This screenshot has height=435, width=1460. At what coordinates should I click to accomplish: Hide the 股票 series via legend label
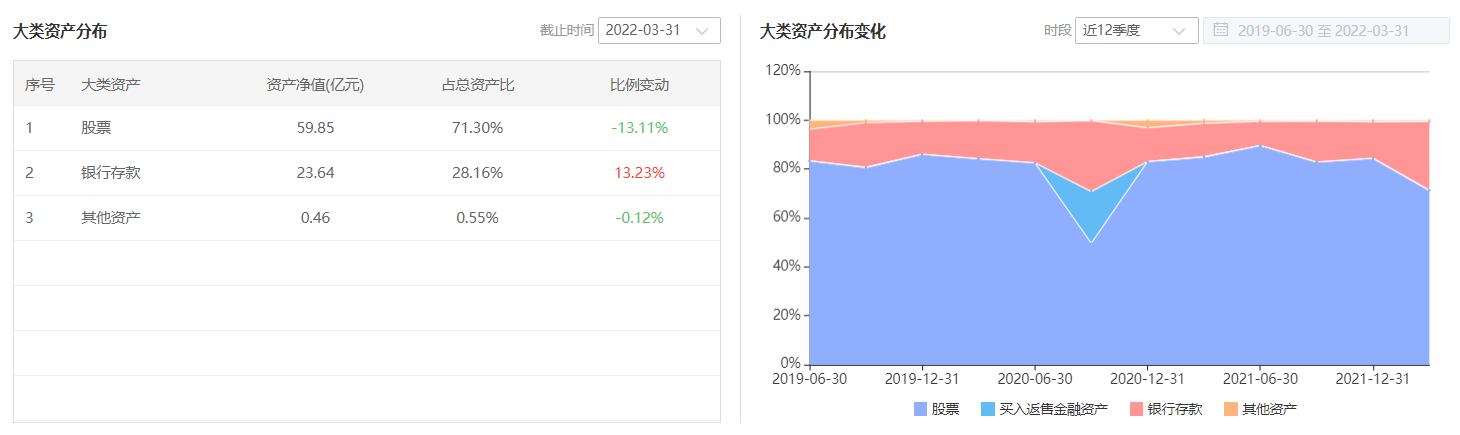[945, 409]
